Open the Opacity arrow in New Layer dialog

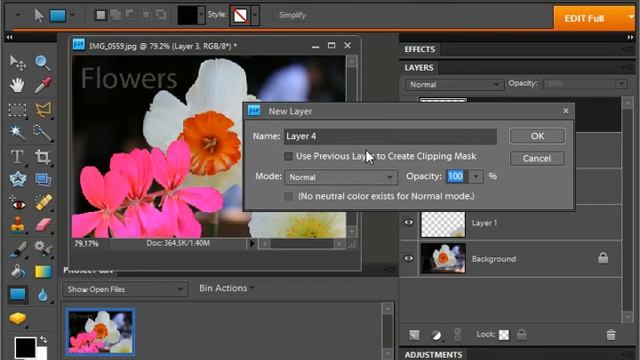point(476,177)
